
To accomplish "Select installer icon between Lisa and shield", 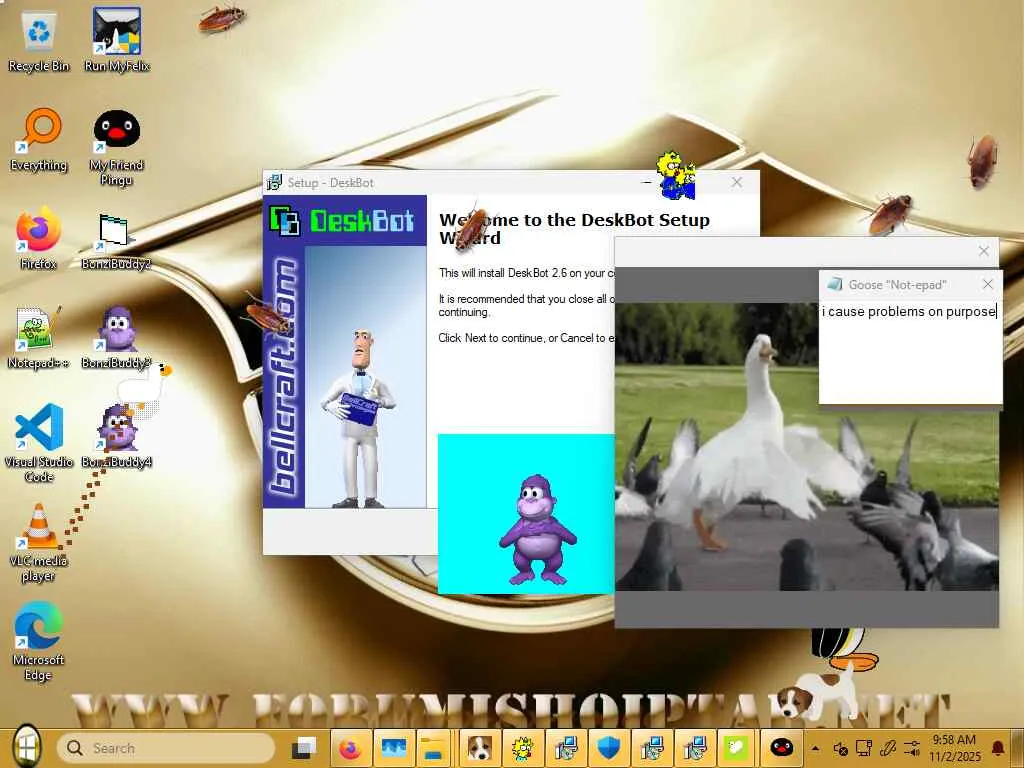I will [566, 748].
